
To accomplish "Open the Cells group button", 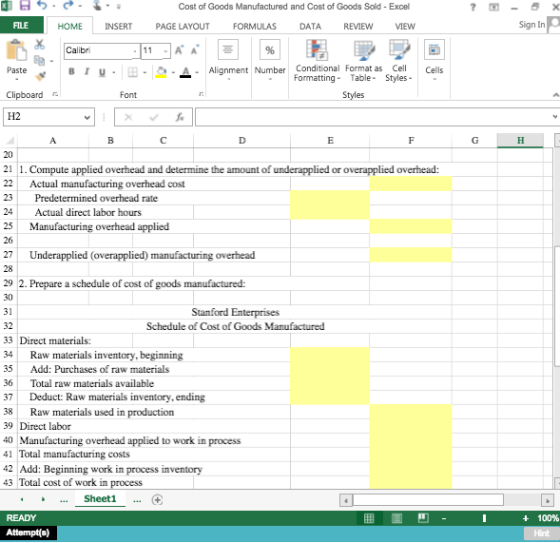I will [x=434, y=59].
